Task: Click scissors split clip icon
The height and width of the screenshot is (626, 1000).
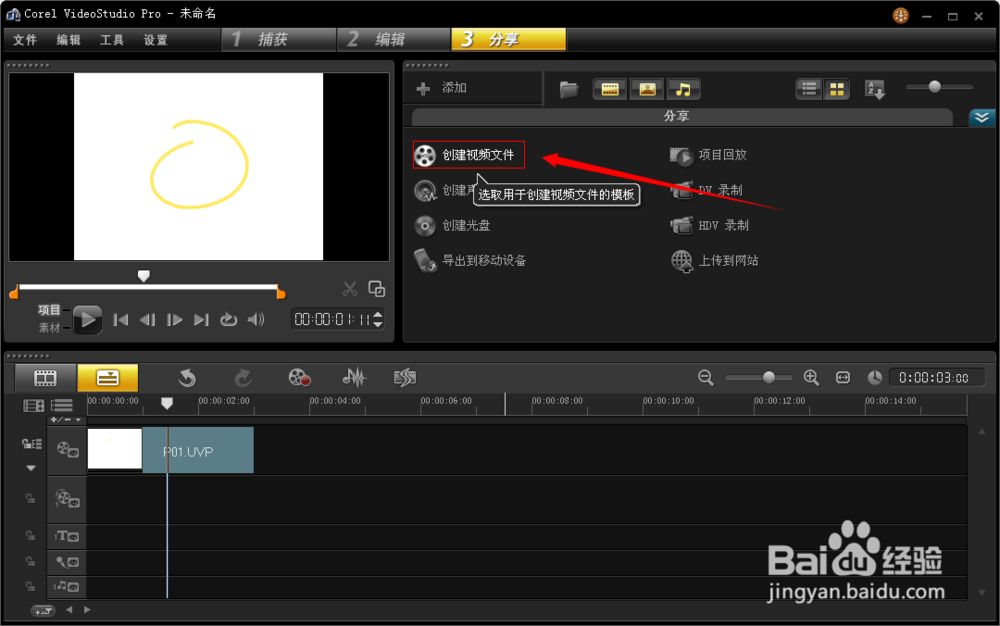Action: 349,289
